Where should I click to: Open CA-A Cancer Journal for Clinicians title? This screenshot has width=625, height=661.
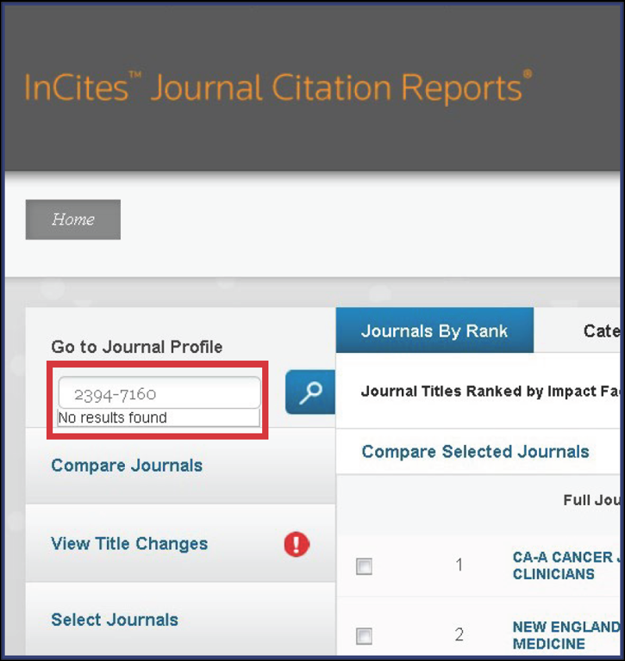click(x=566, y=565)
